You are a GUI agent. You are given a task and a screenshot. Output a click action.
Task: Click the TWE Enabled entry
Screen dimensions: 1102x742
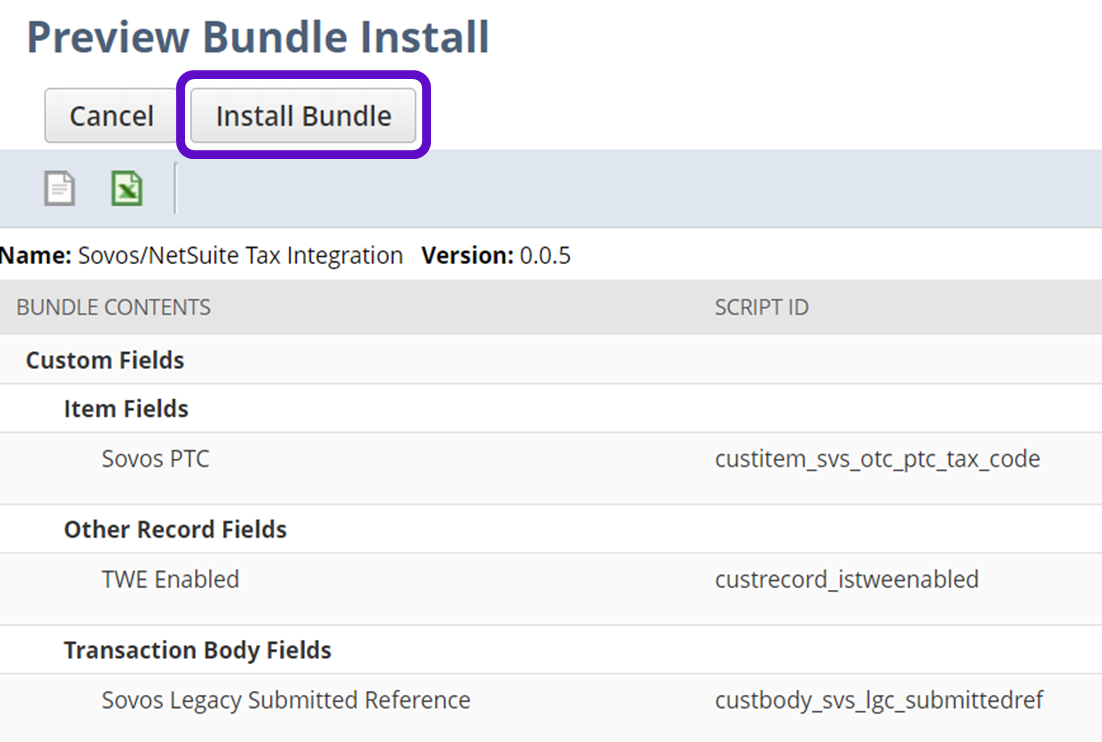(170, 579)
